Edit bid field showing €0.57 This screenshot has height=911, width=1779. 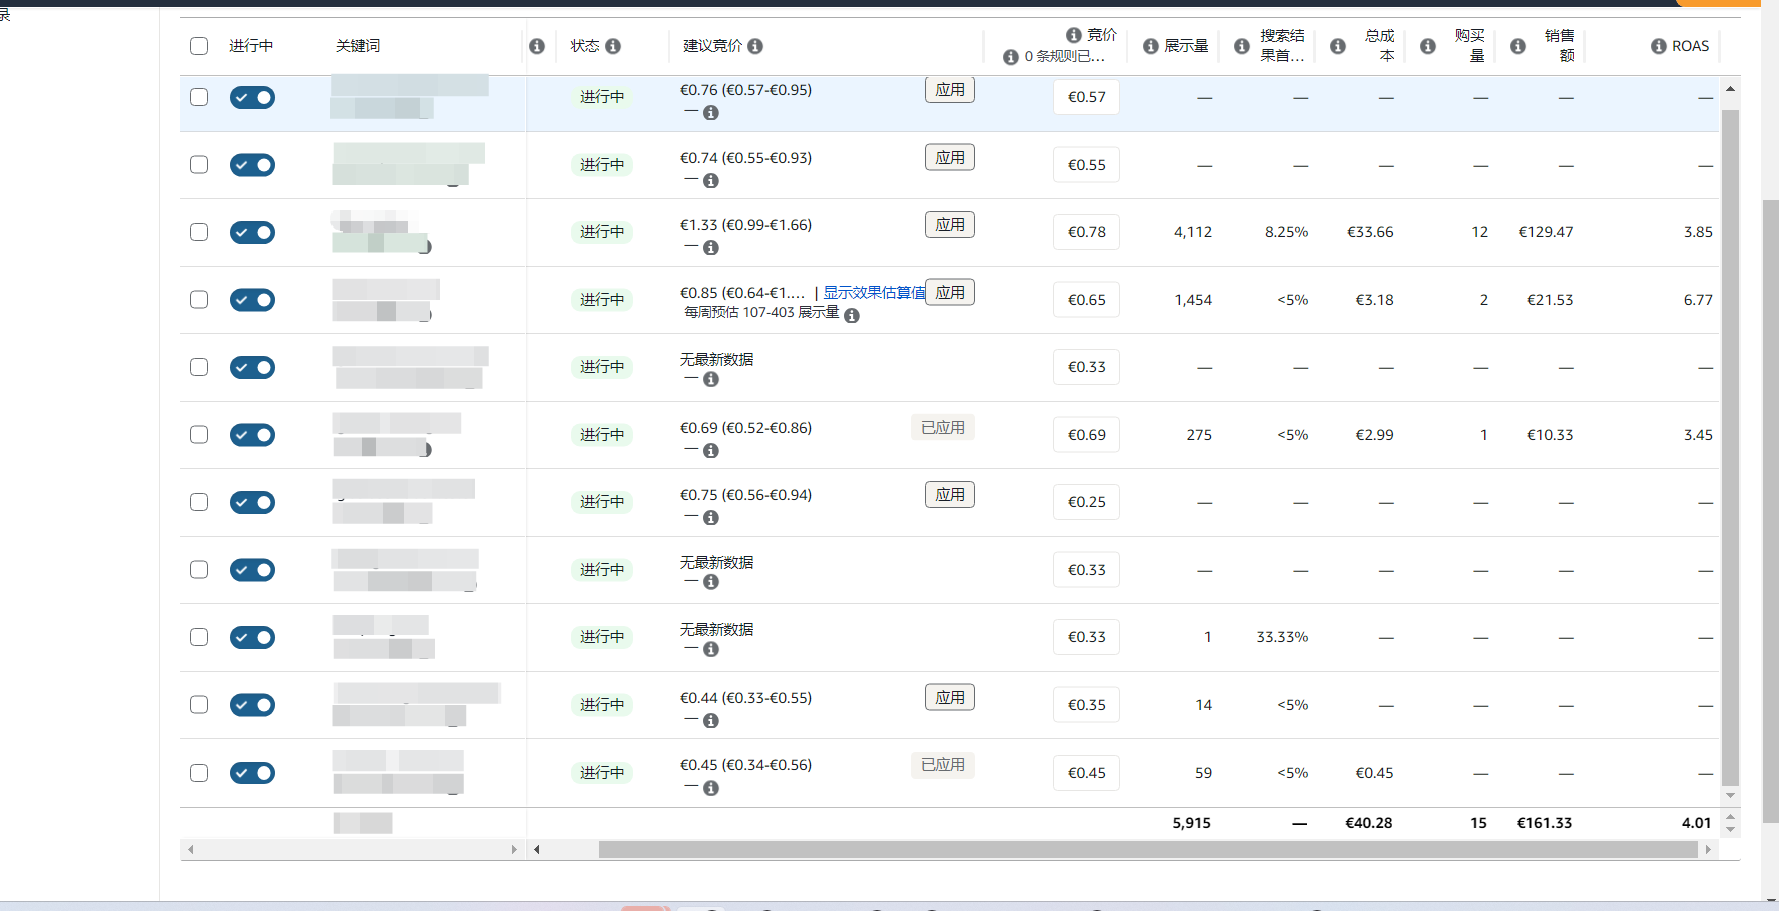pyautogui.click(x=1086, y=97)
